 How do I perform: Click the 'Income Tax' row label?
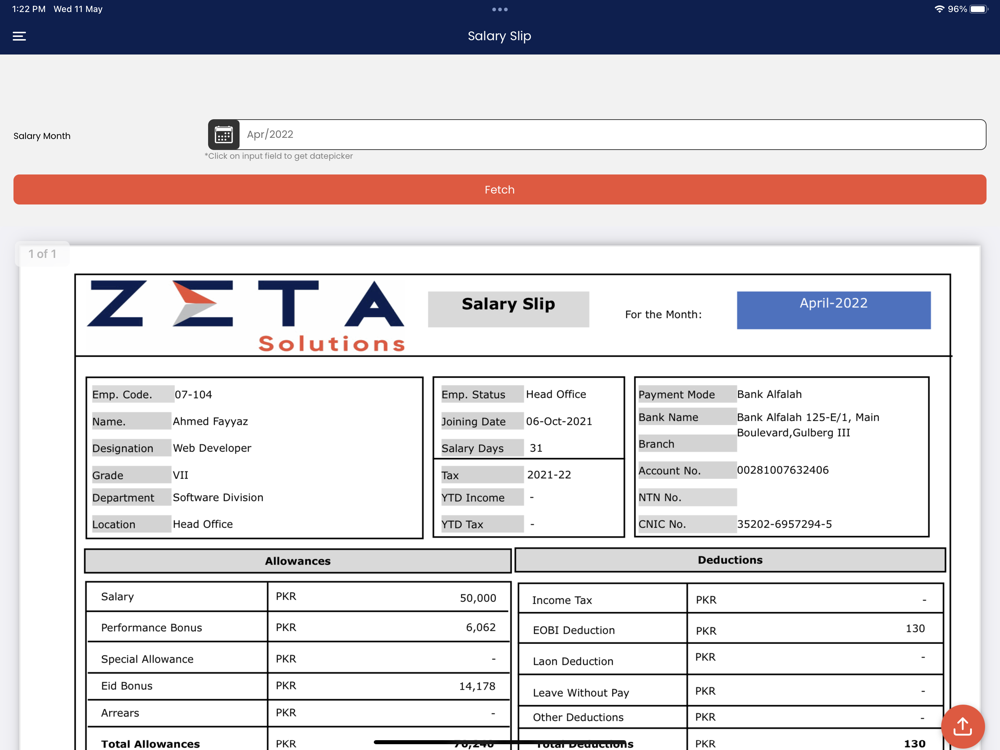coord(562,600)
